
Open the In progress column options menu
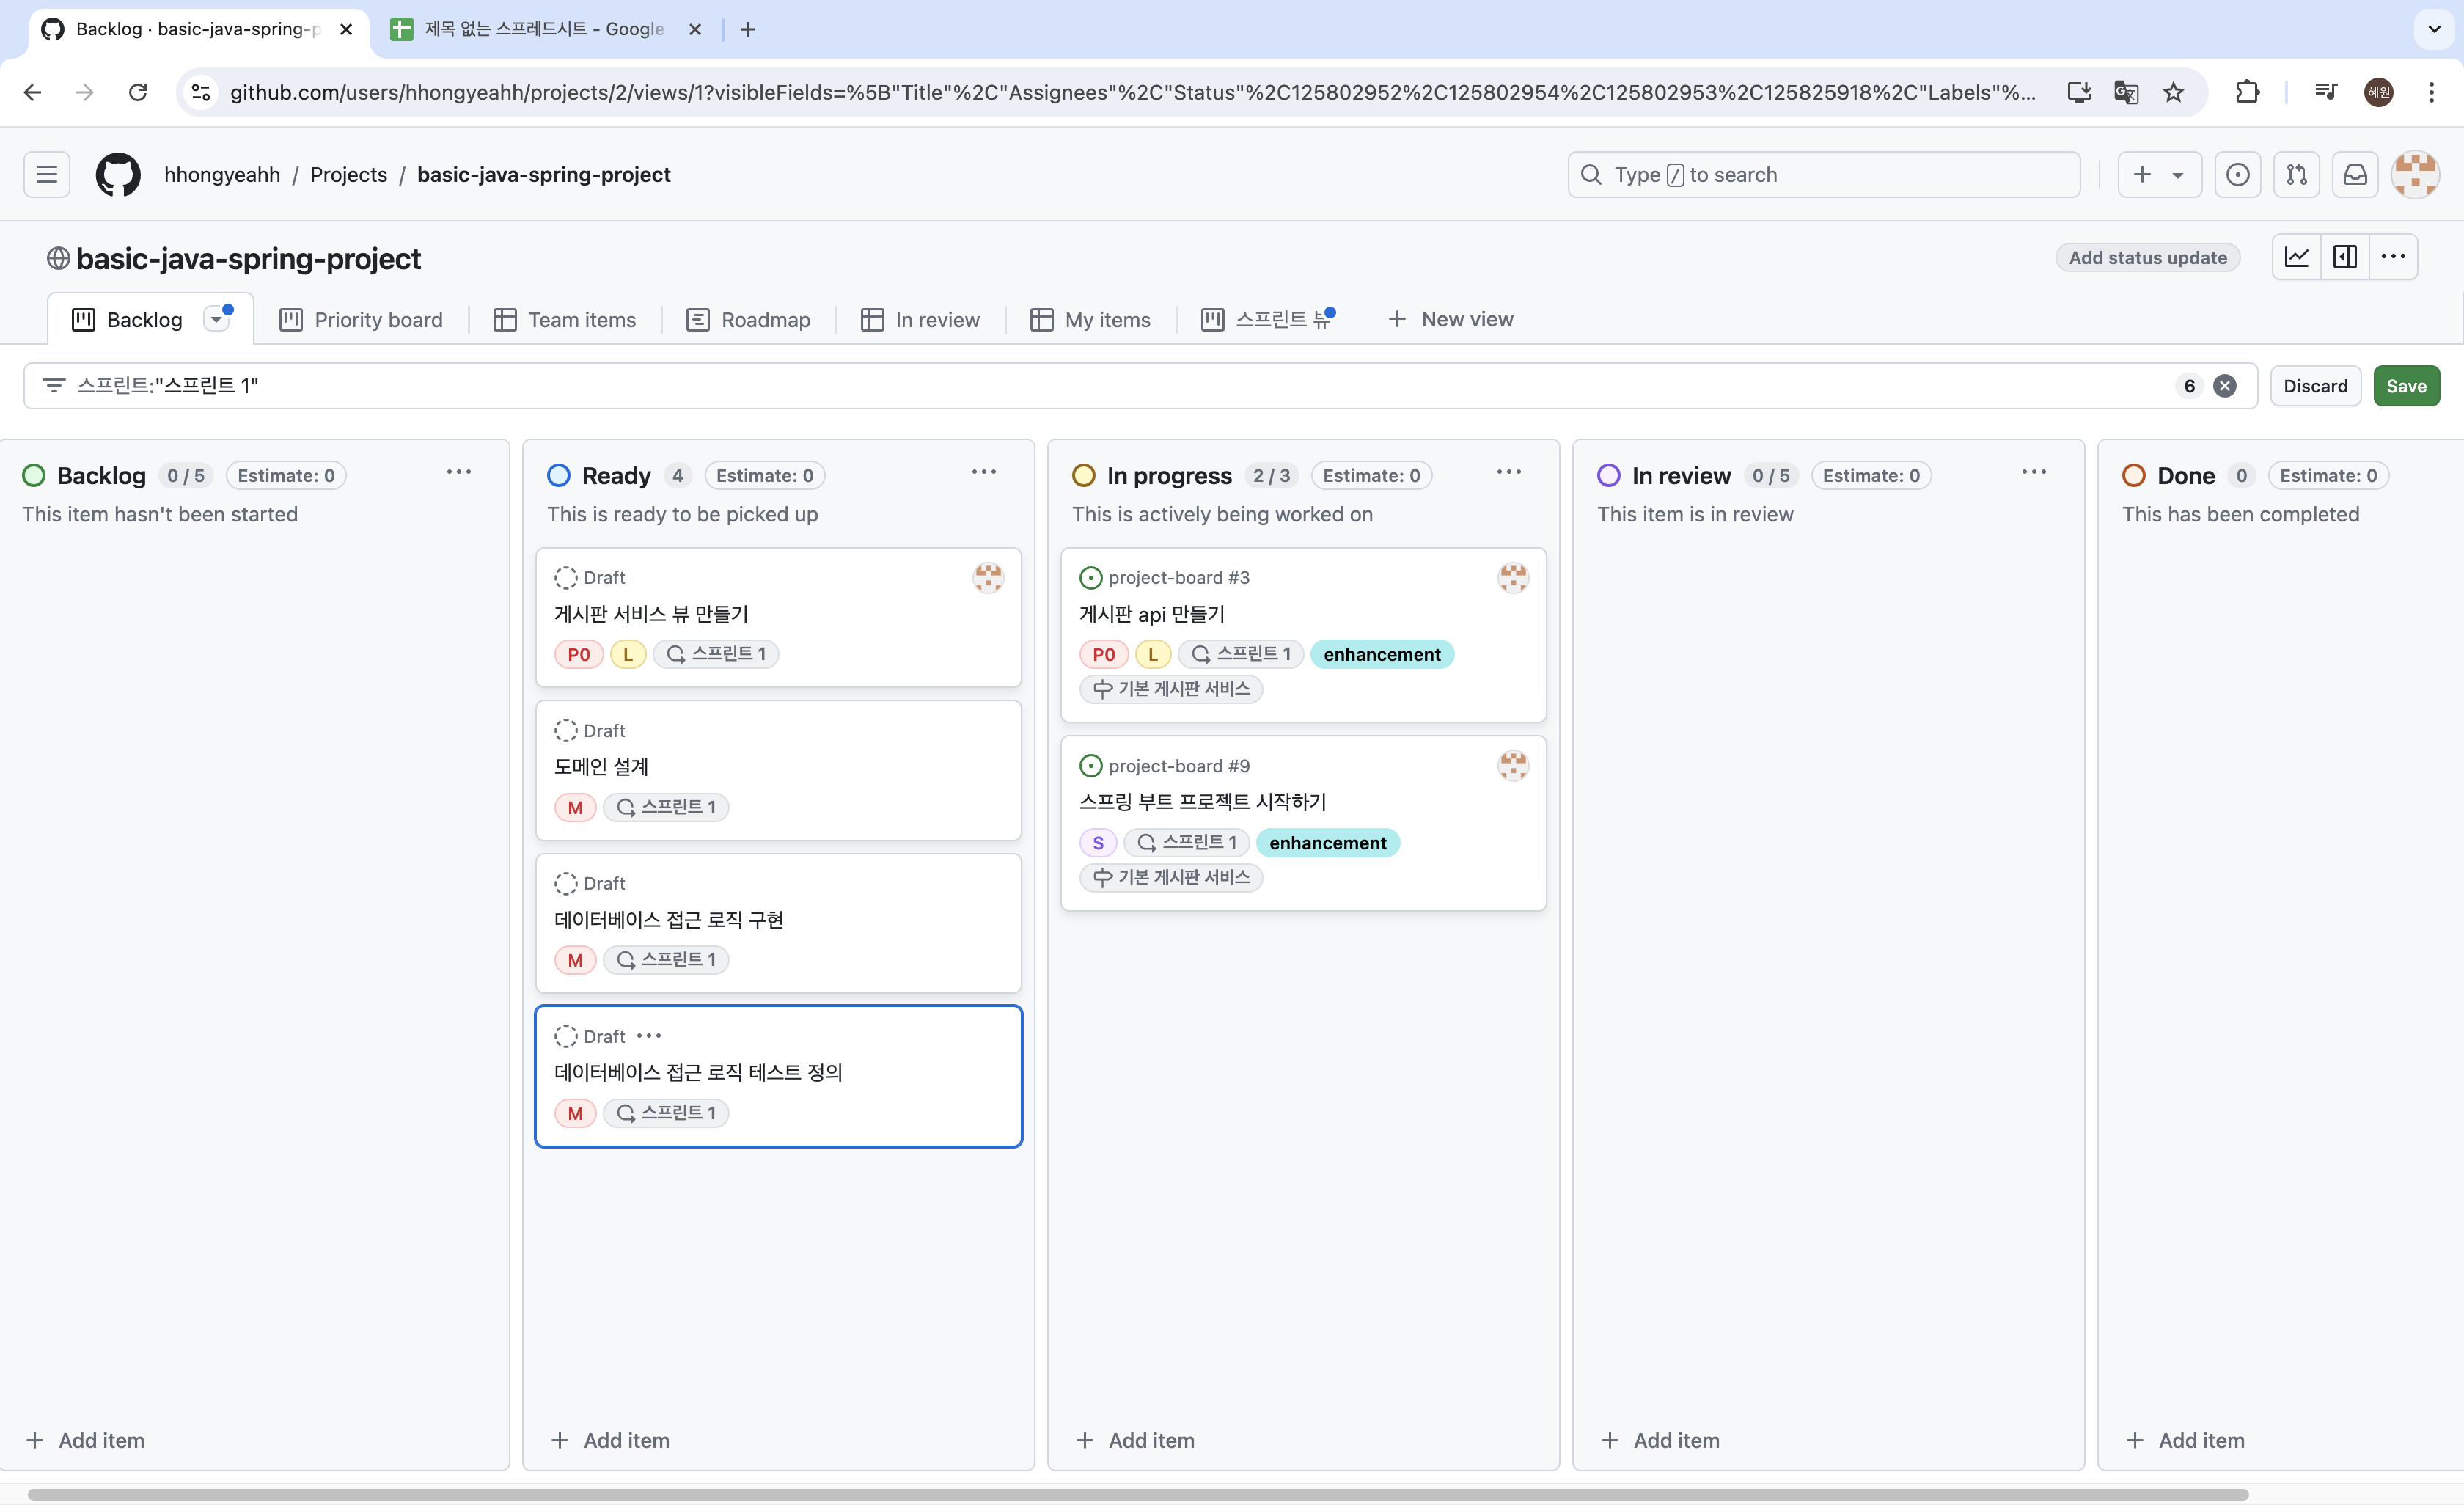[1508, 472]
